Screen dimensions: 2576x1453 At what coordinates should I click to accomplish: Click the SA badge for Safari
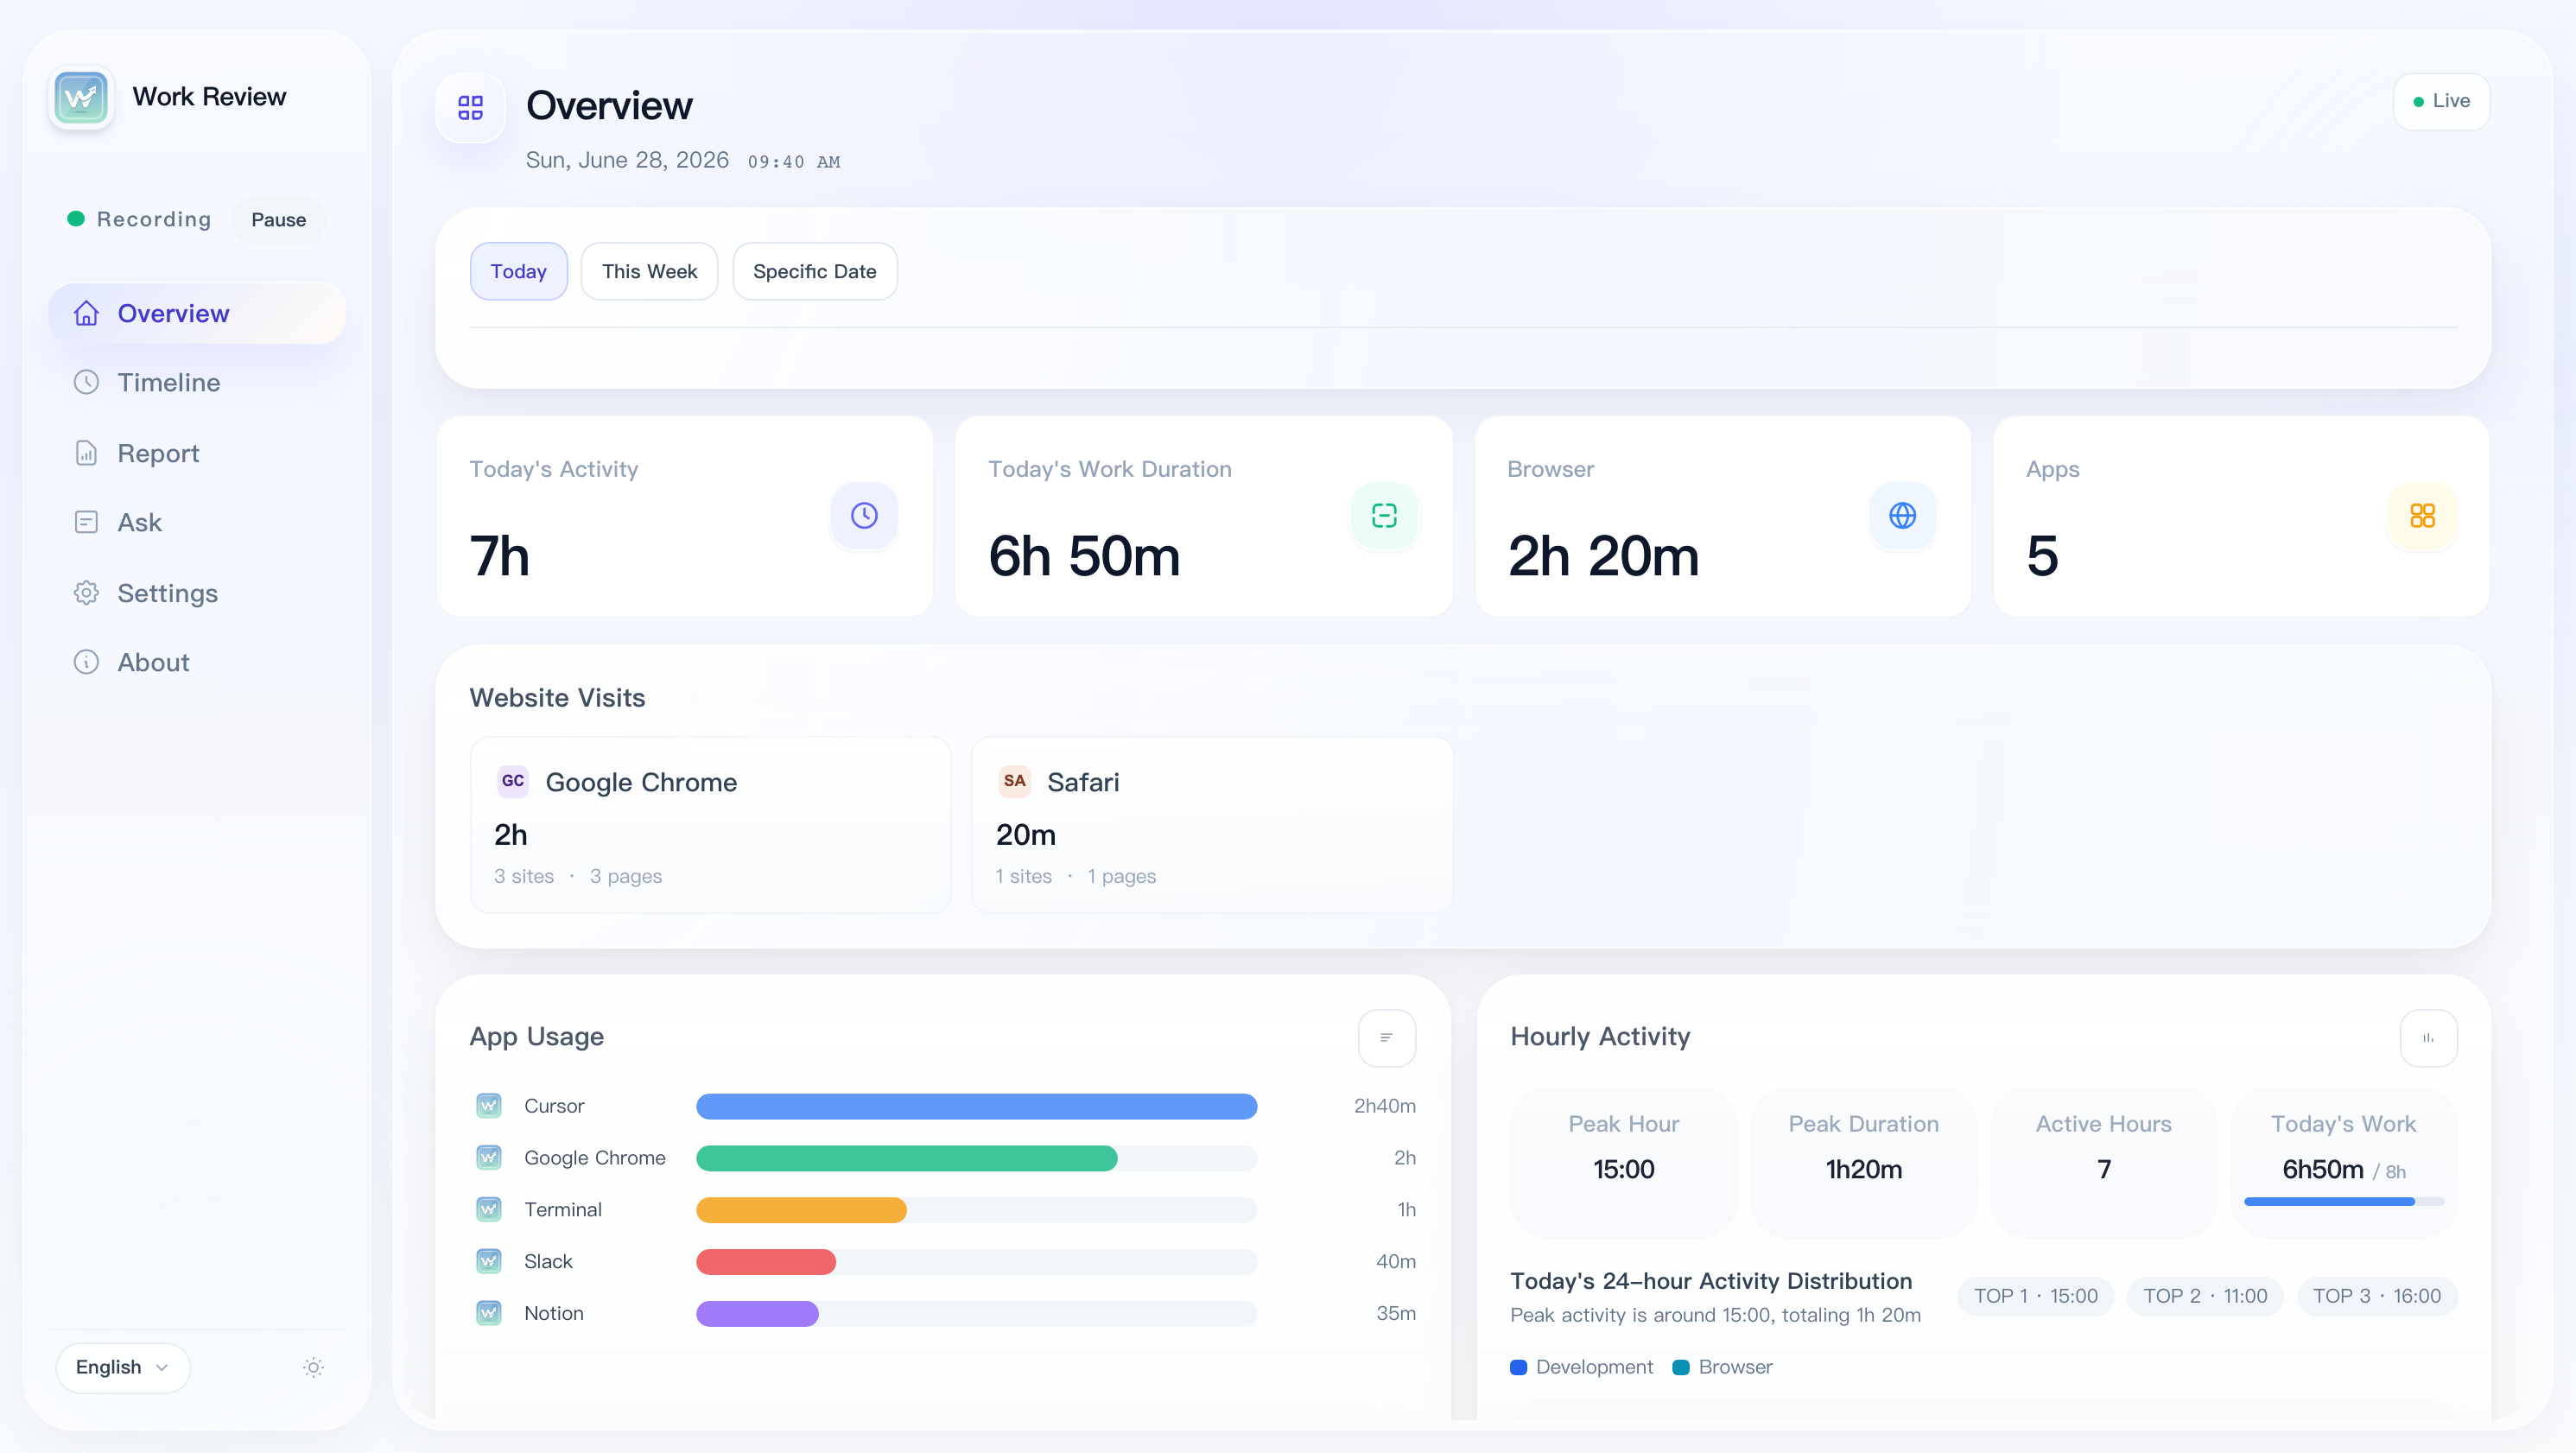[1014, 781]
